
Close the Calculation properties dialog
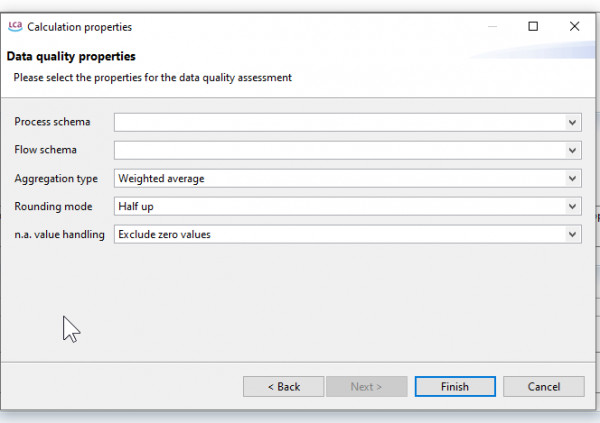point(574,26)
